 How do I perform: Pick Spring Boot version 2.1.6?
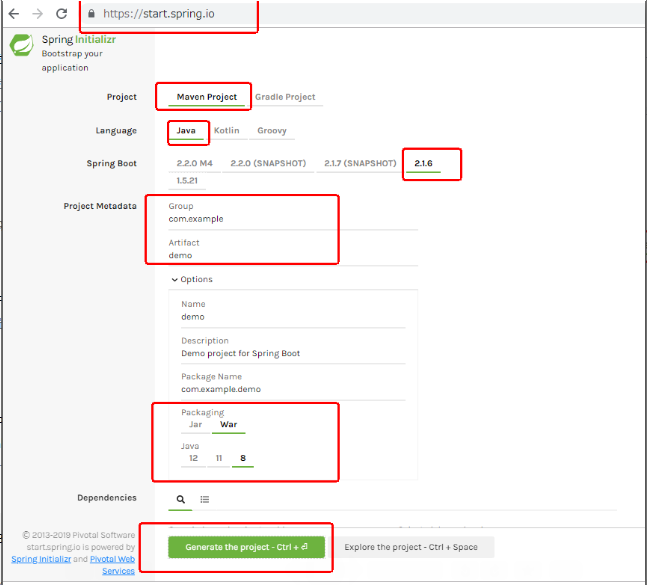pos(423,163)
